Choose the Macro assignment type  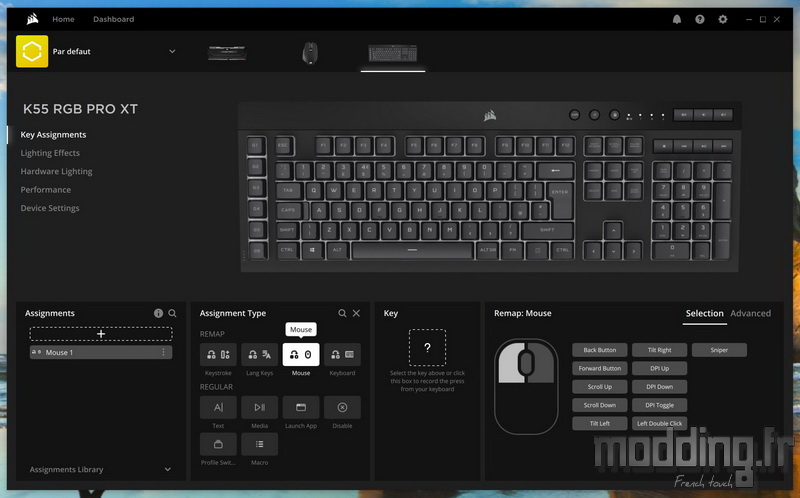point(260,444)
